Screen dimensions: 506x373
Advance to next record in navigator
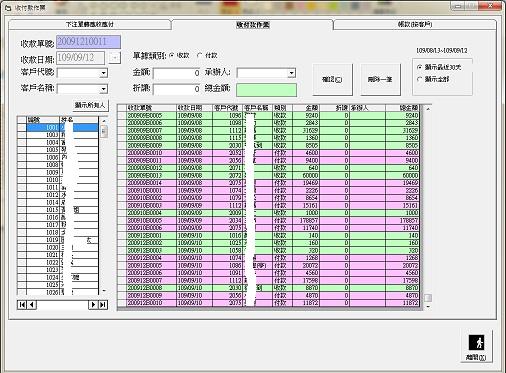(93, 305)
